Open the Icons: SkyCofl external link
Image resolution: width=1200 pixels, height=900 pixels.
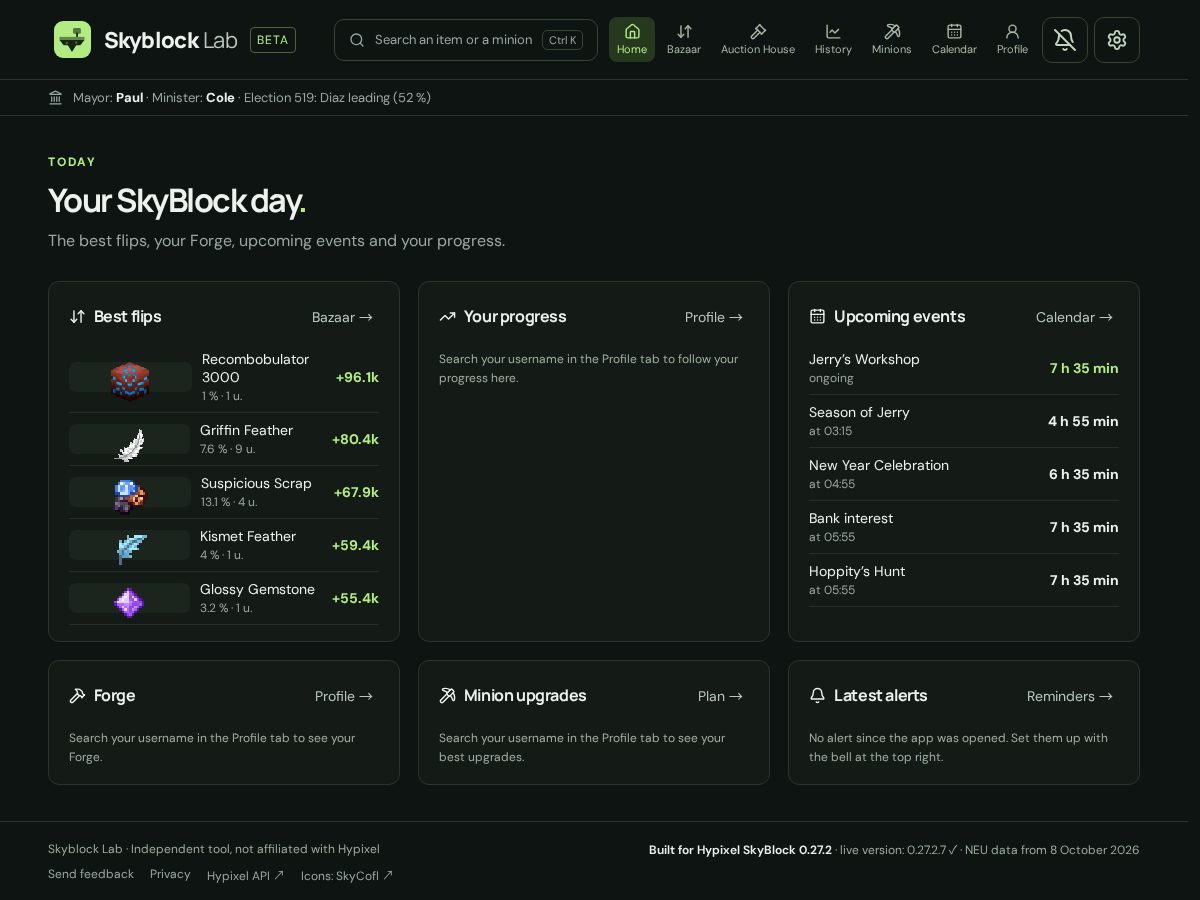click(347, 875)
